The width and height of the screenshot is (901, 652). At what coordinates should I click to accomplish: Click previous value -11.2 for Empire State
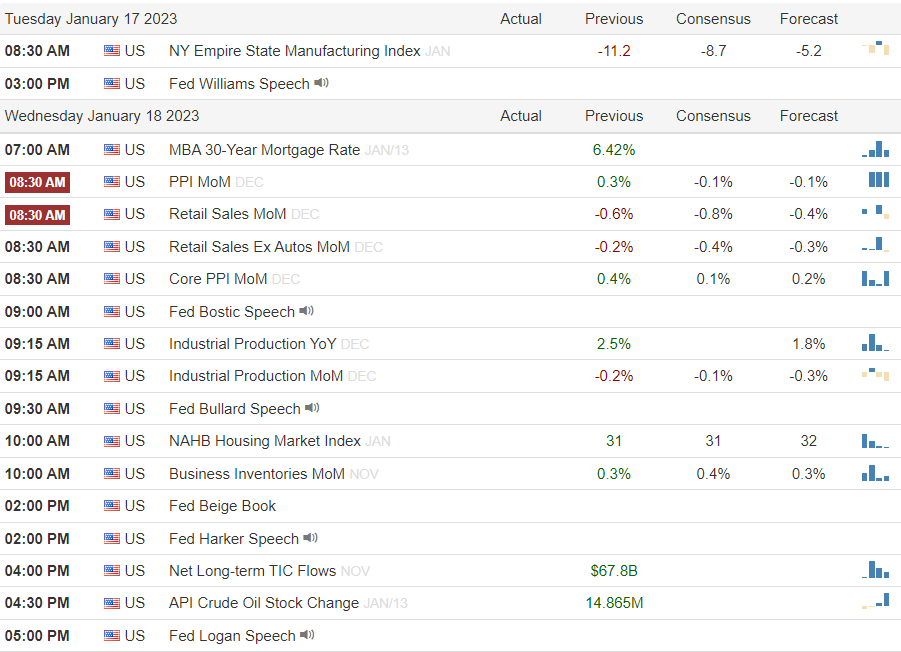[614, 51]
